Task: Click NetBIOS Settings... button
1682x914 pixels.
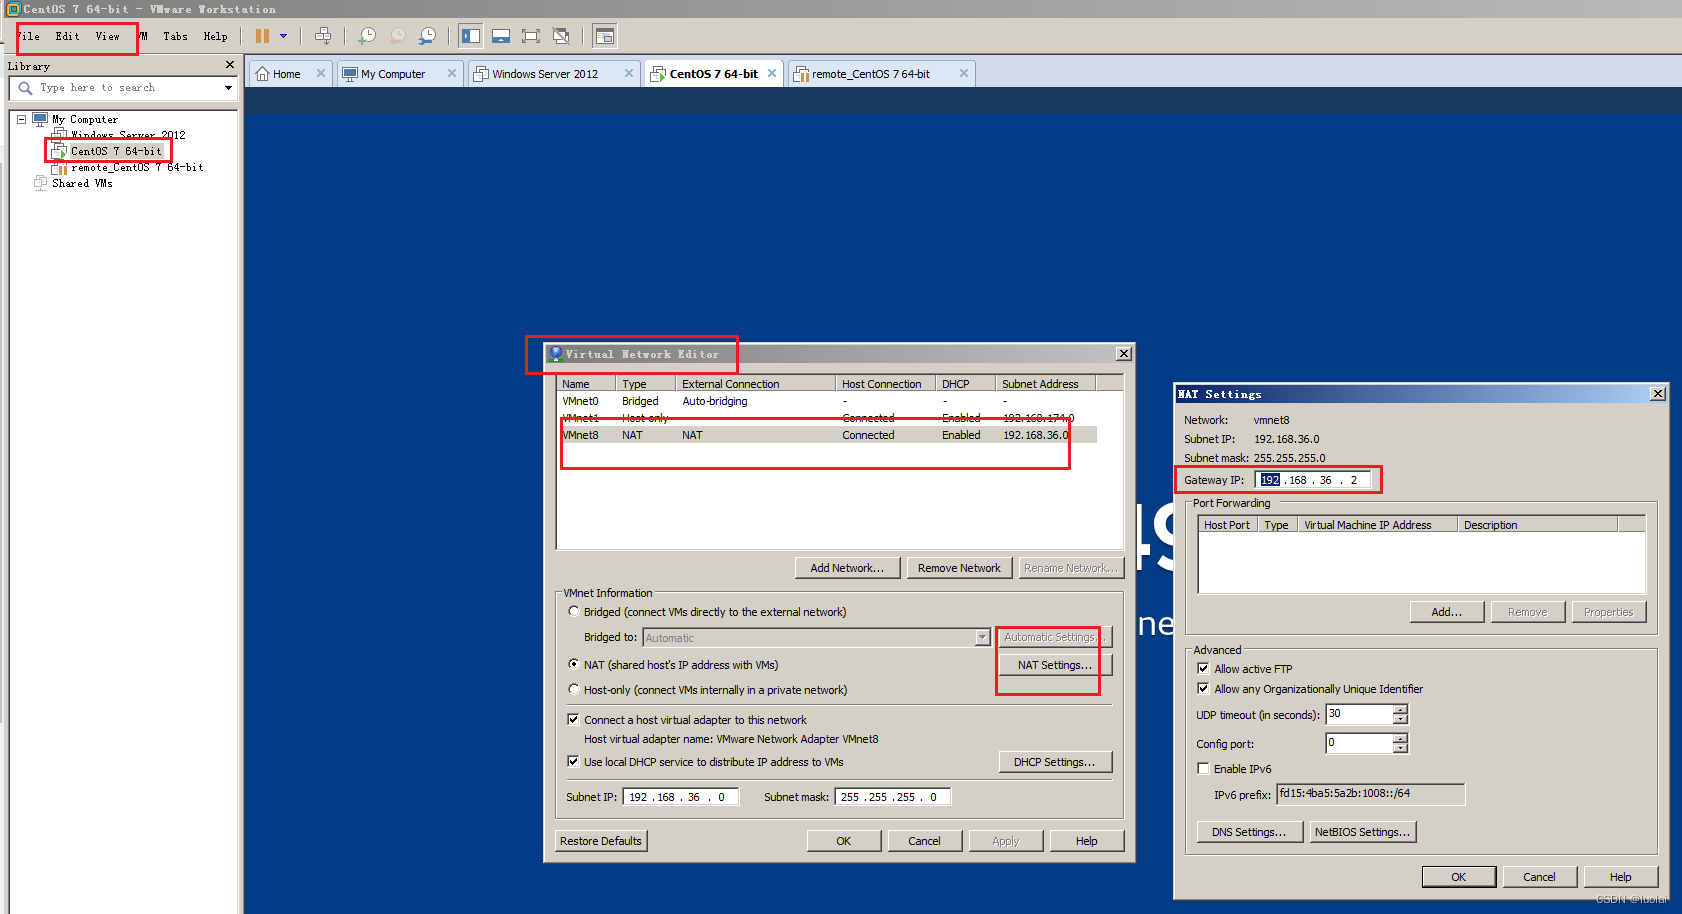Action: click(x=1363, y=832)
